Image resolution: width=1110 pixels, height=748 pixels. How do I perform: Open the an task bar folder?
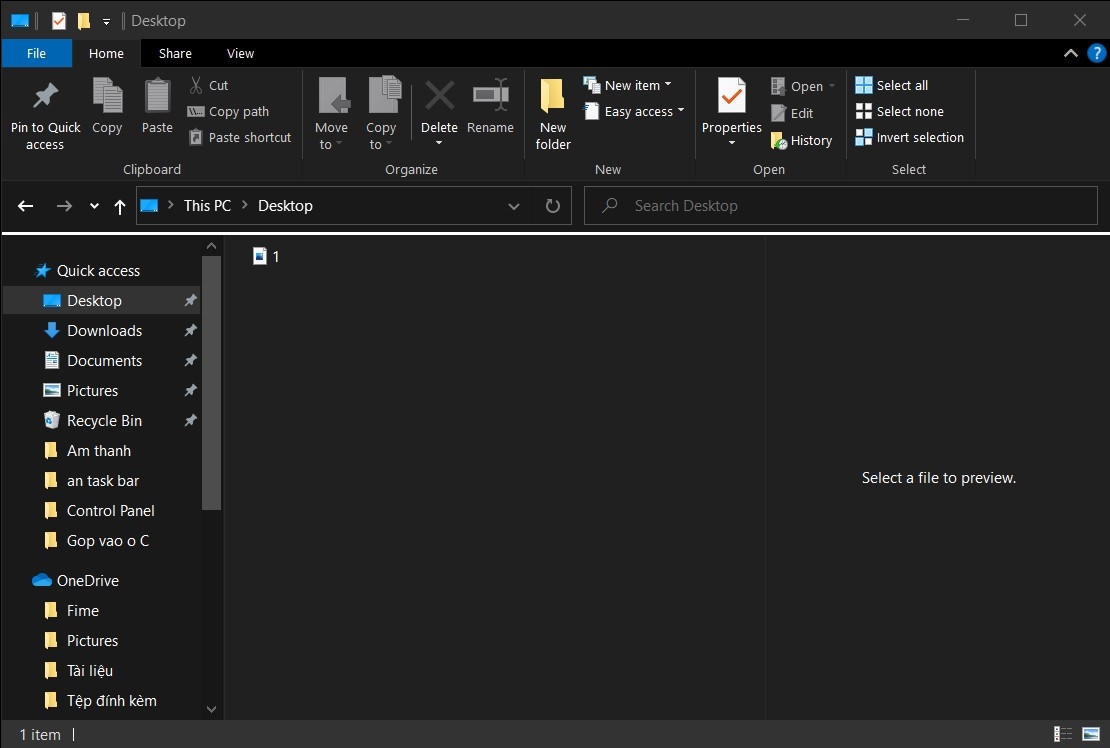(101, 481)
